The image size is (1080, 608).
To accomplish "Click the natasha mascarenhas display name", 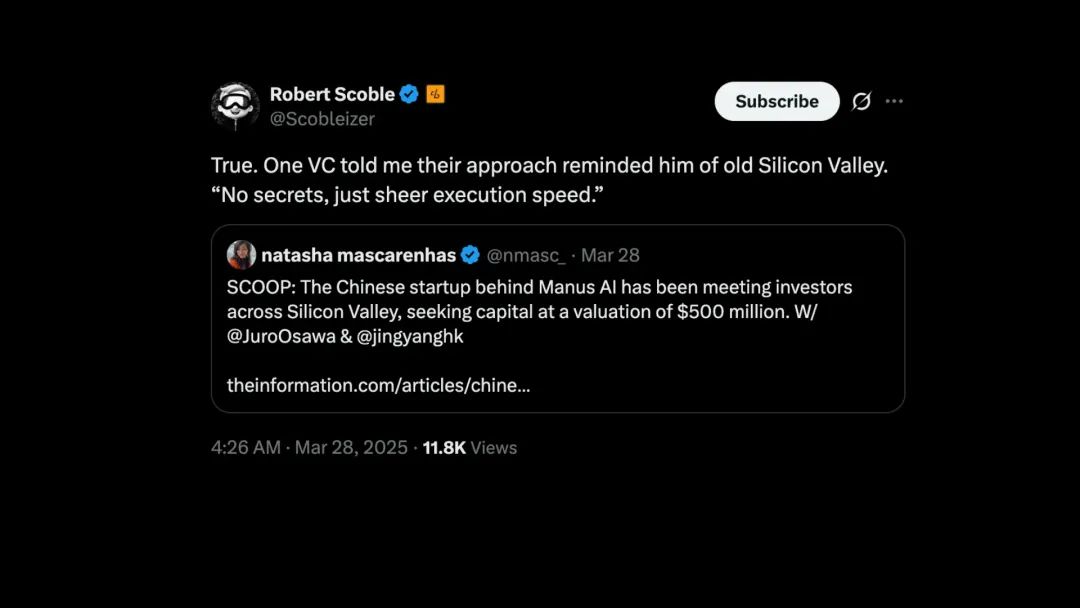I will (358, 255).
